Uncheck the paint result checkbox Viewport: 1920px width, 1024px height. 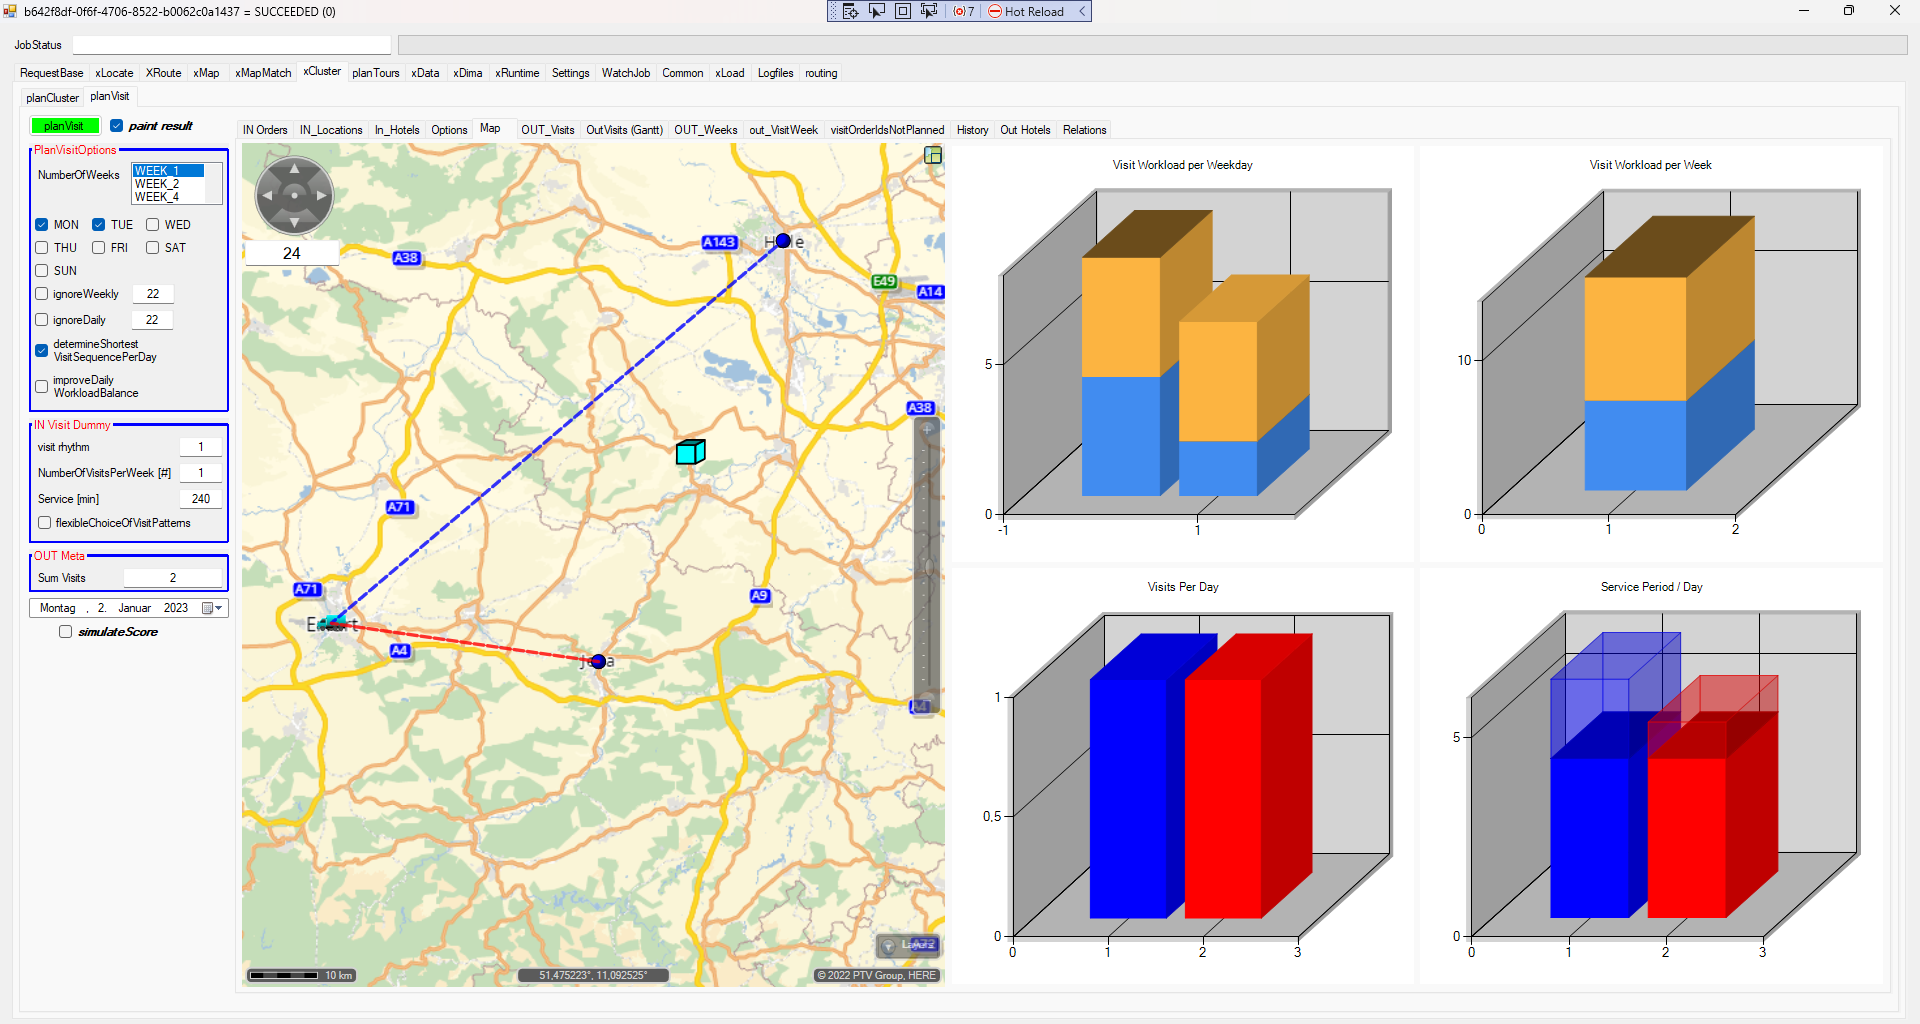117,126
